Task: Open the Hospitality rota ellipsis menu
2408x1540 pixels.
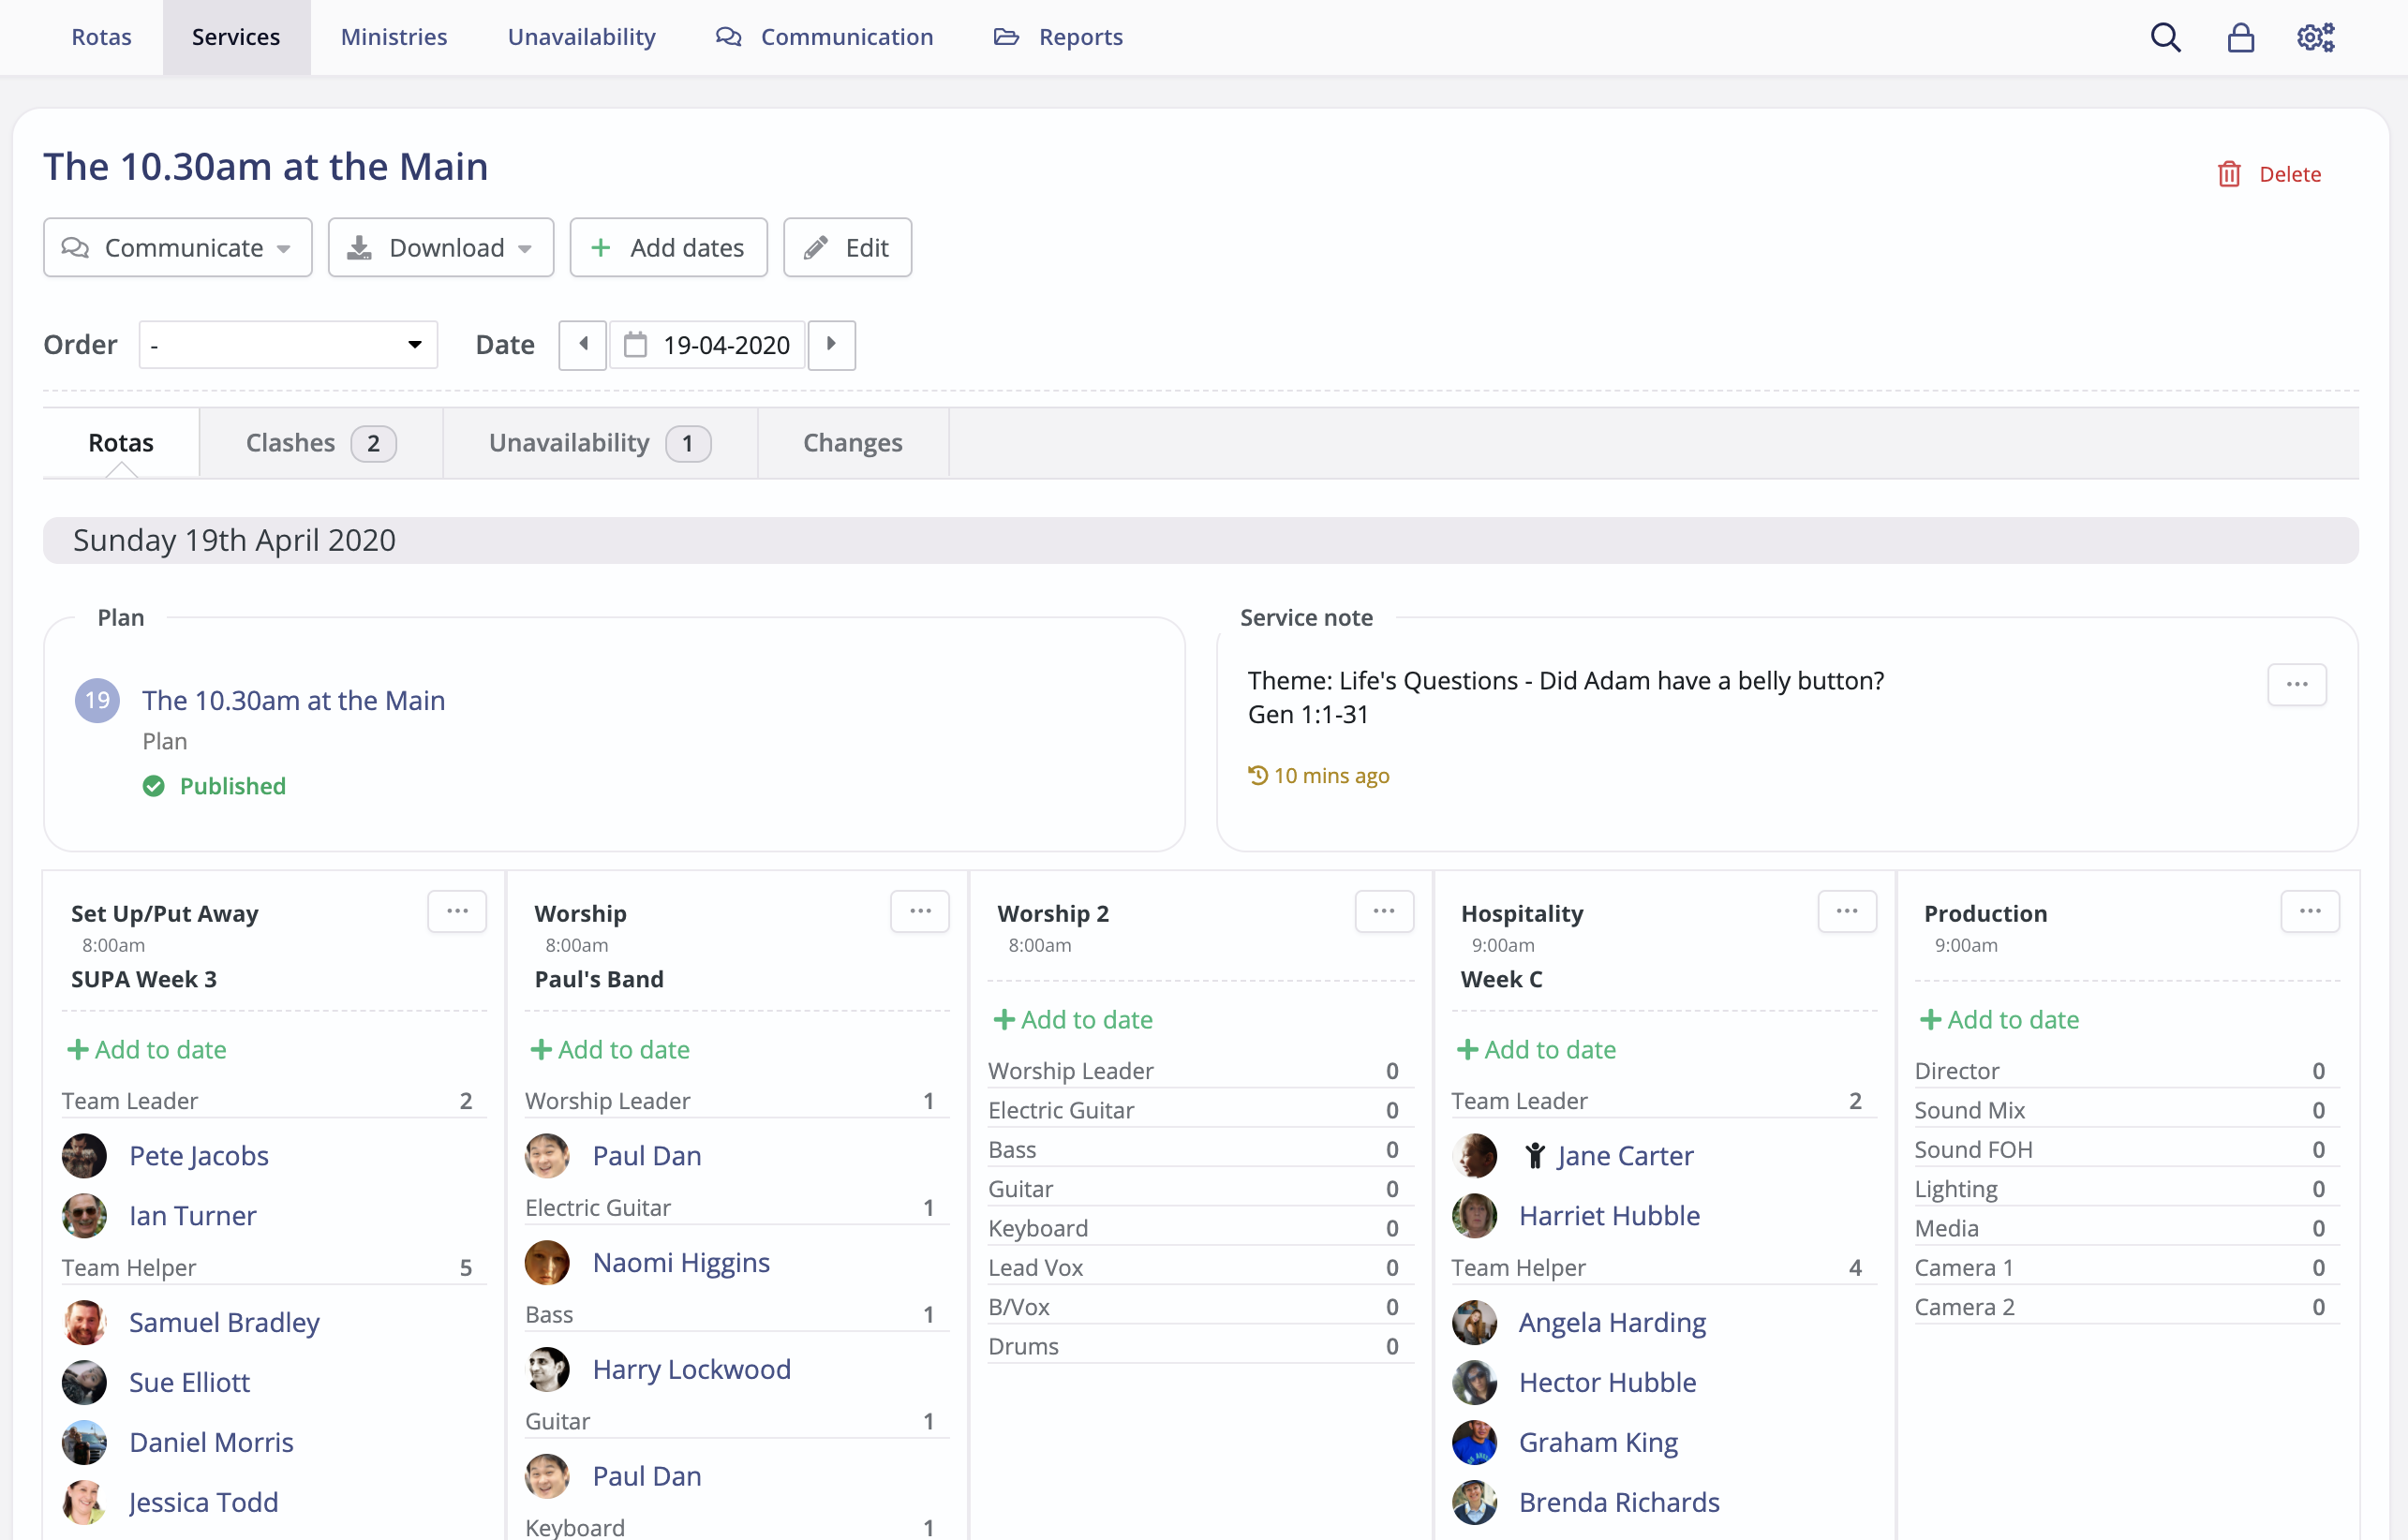Action: coord(1846,911)
